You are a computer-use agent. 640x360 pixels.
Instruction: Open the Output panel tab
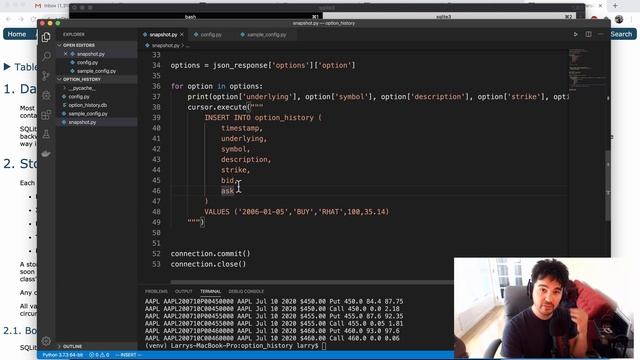click(x=184, y=291)
